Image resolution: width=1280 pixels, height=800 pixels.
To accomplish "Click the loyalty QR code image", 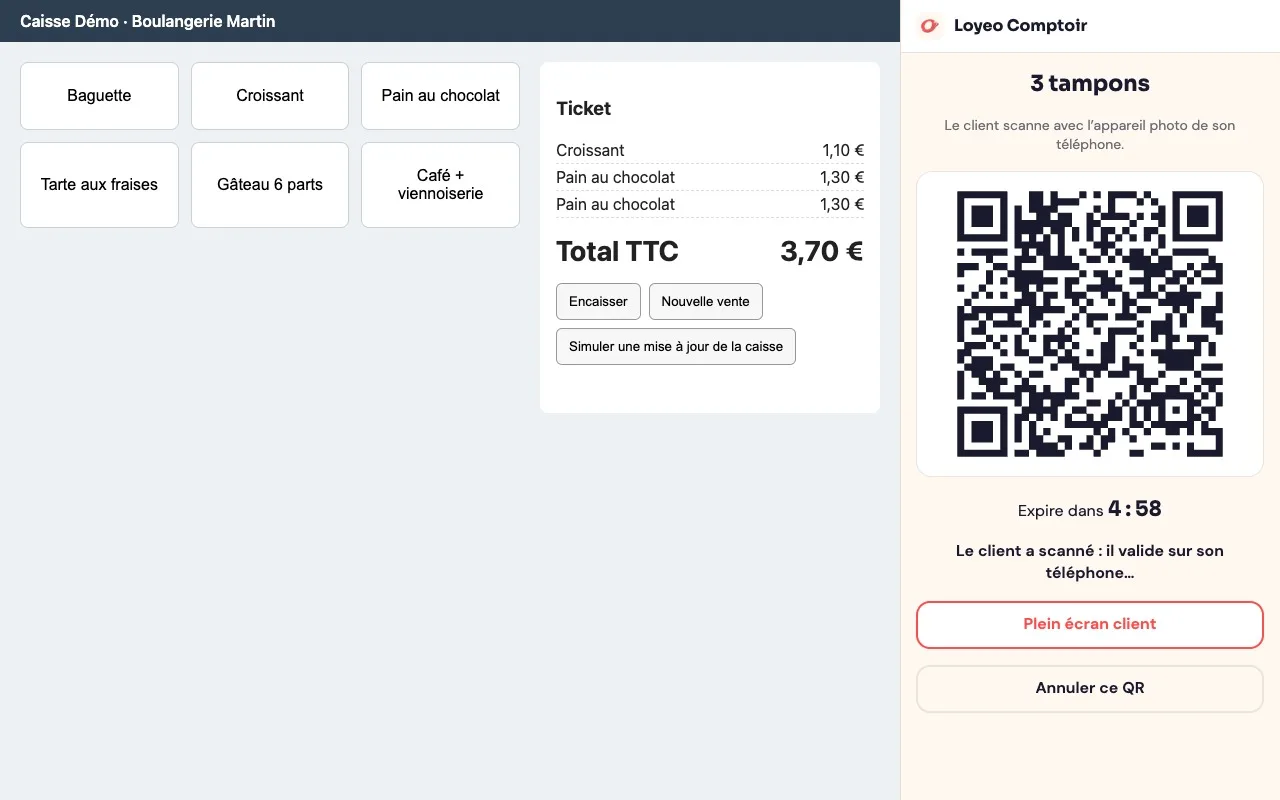I will [1090, 324].
